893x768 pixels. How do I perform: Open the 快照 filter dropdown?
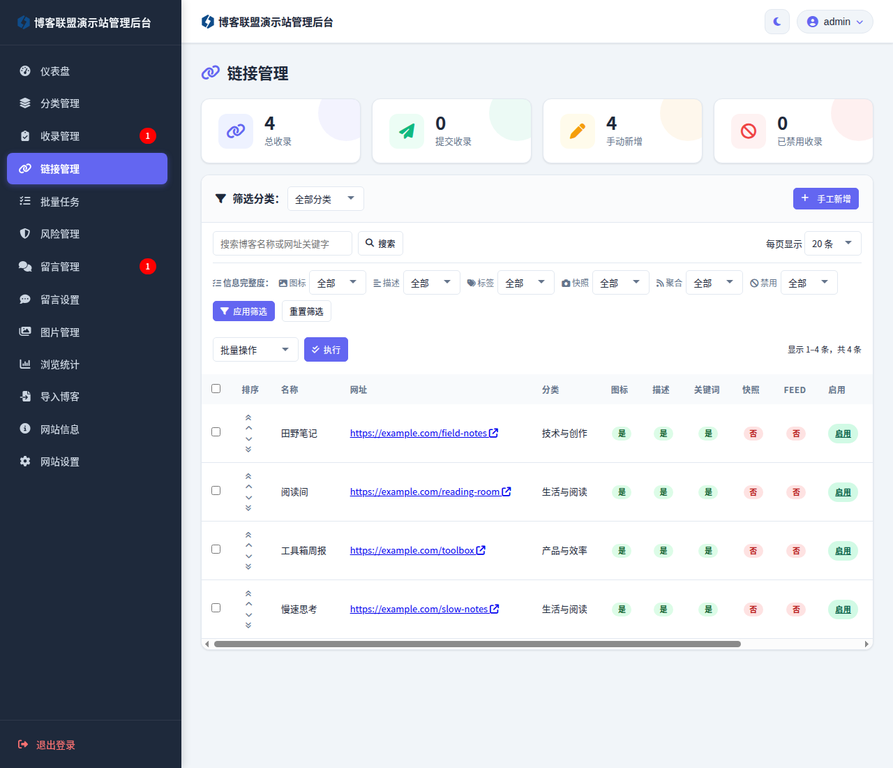(x=620, y=282)
